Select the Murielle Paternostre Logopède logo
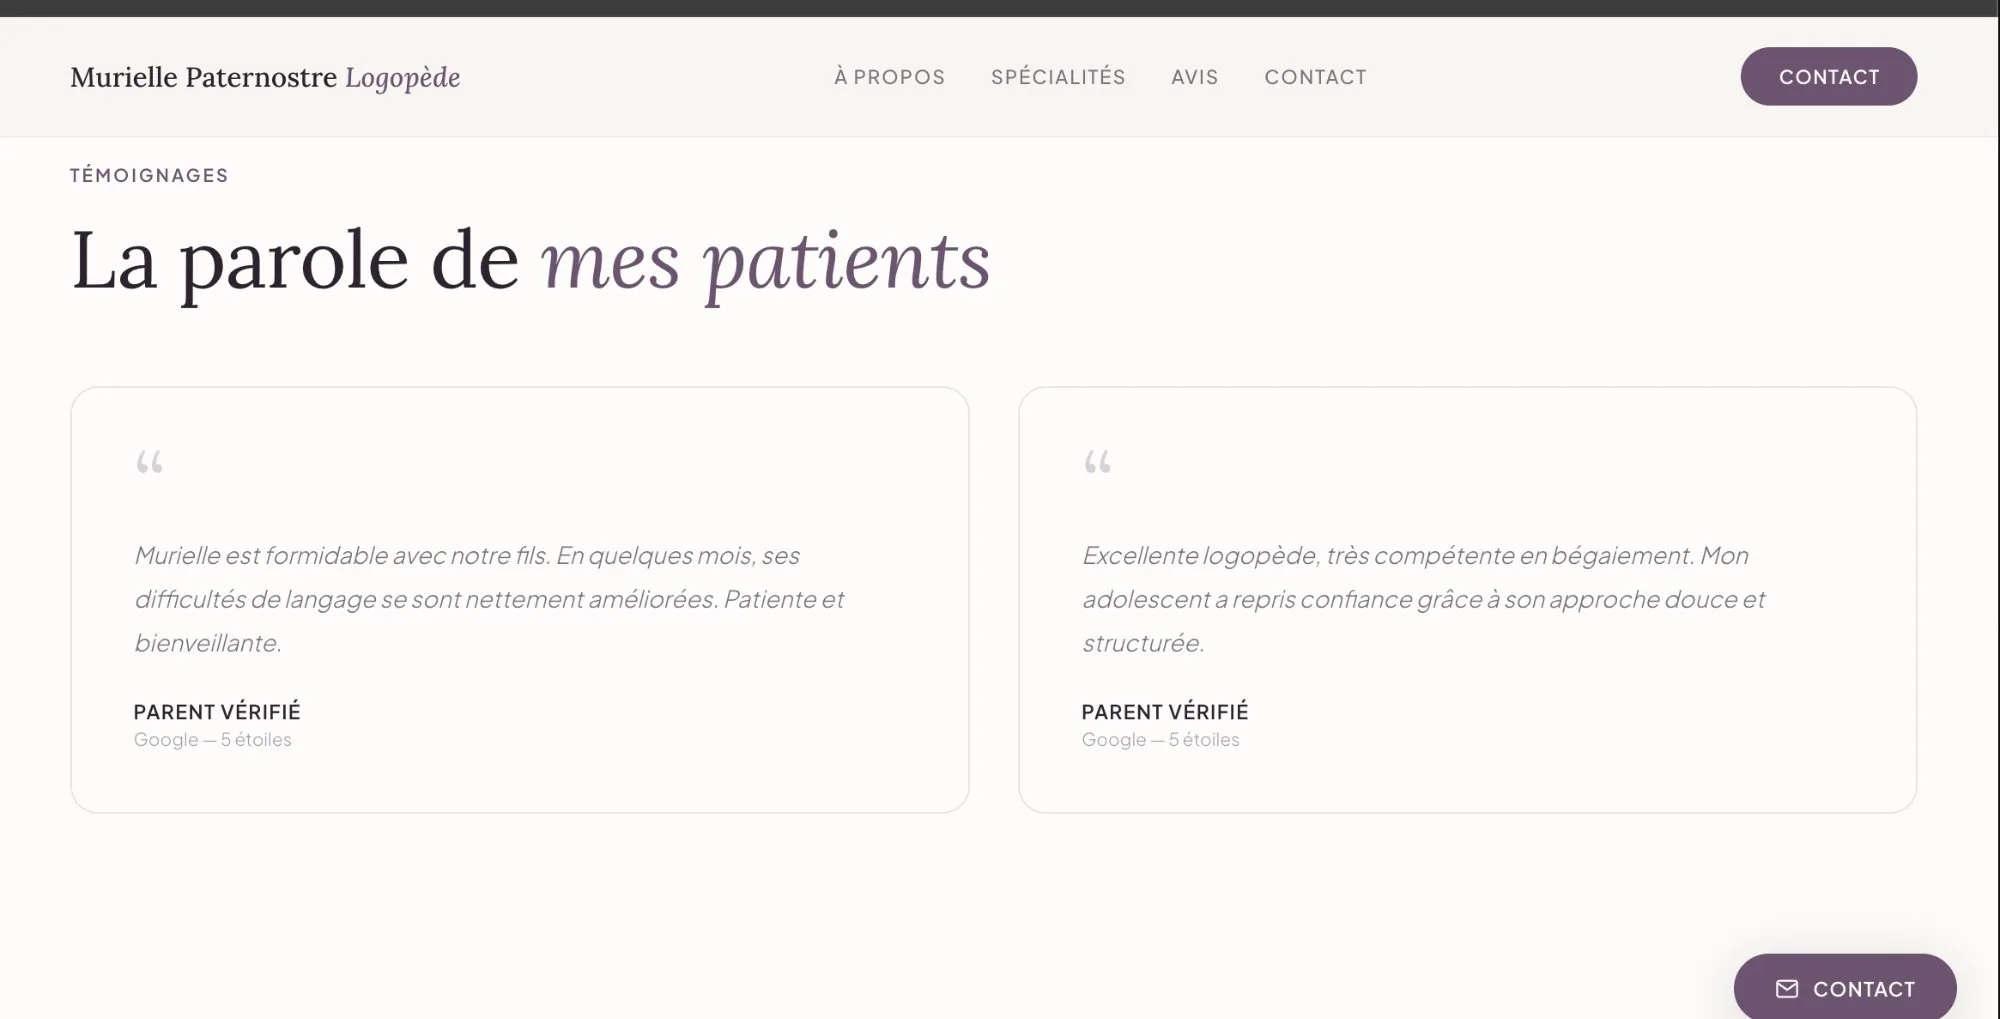The image size is (2000, 1019). tap(264, 77)
